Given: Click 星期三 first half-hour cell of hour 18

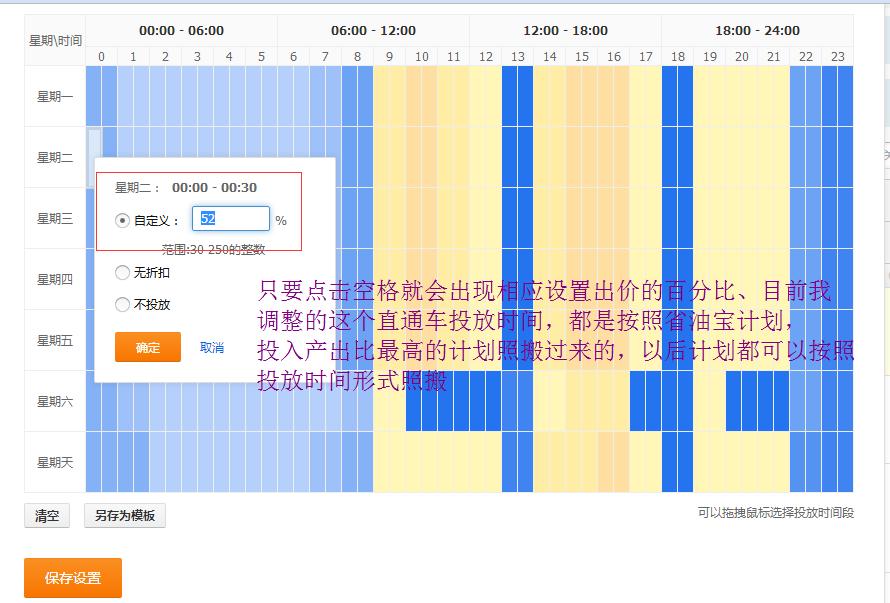Looking at the screenshot, I should [x=670, y=218].
